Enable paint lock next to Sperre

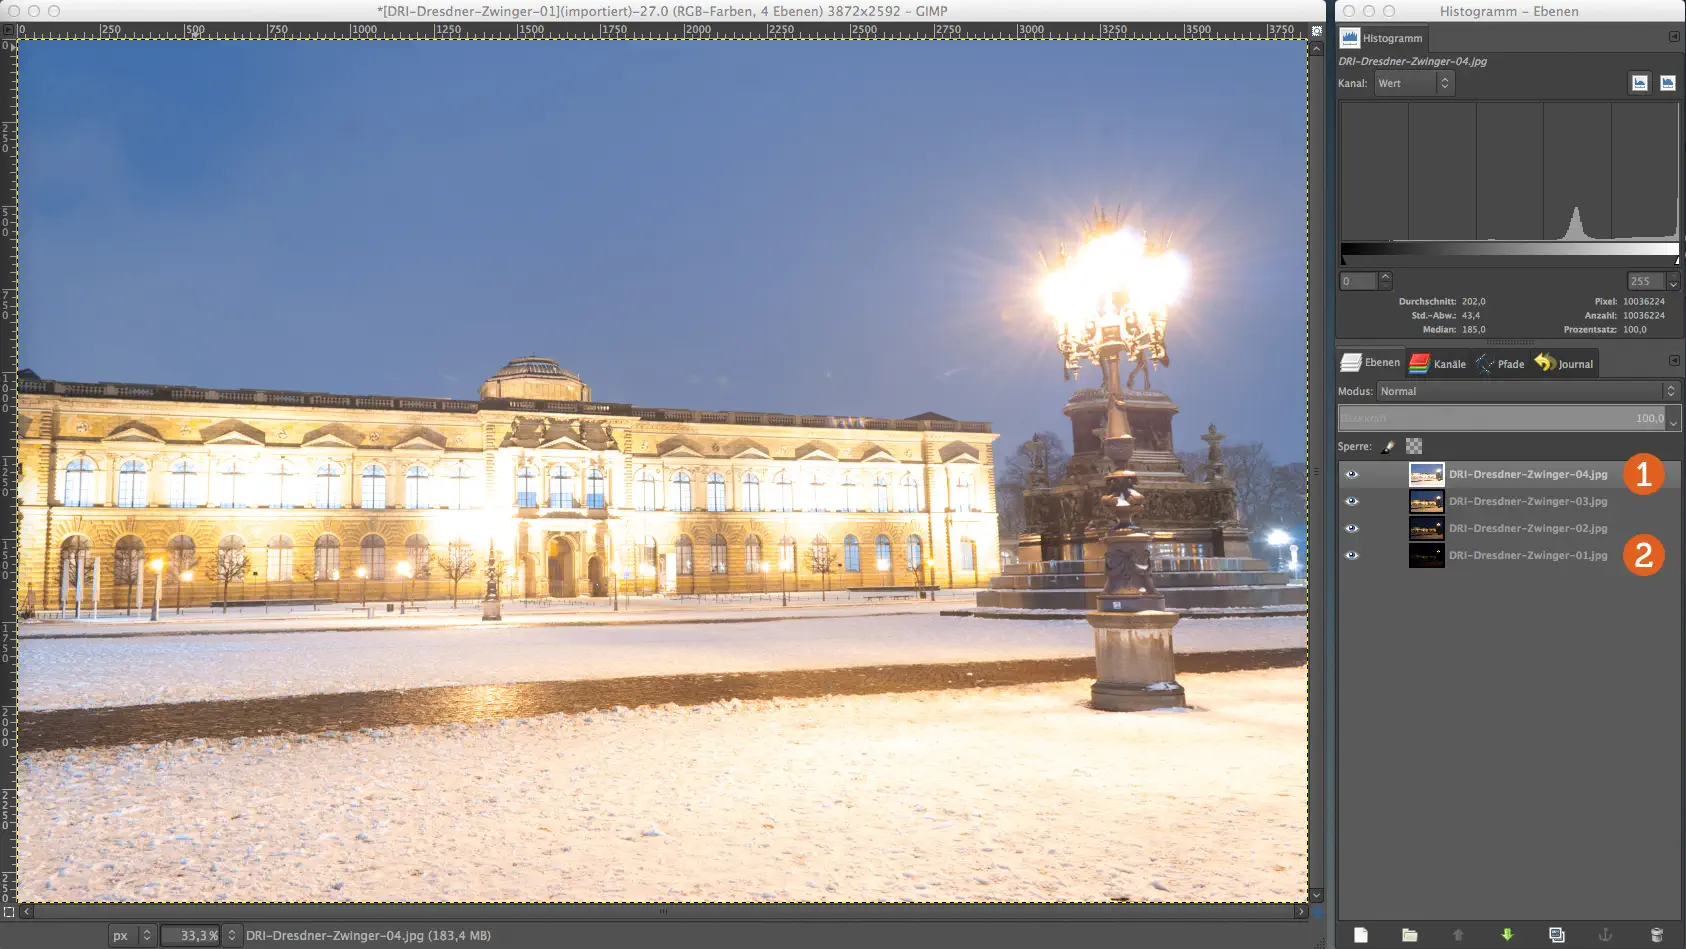point(1387,446)
